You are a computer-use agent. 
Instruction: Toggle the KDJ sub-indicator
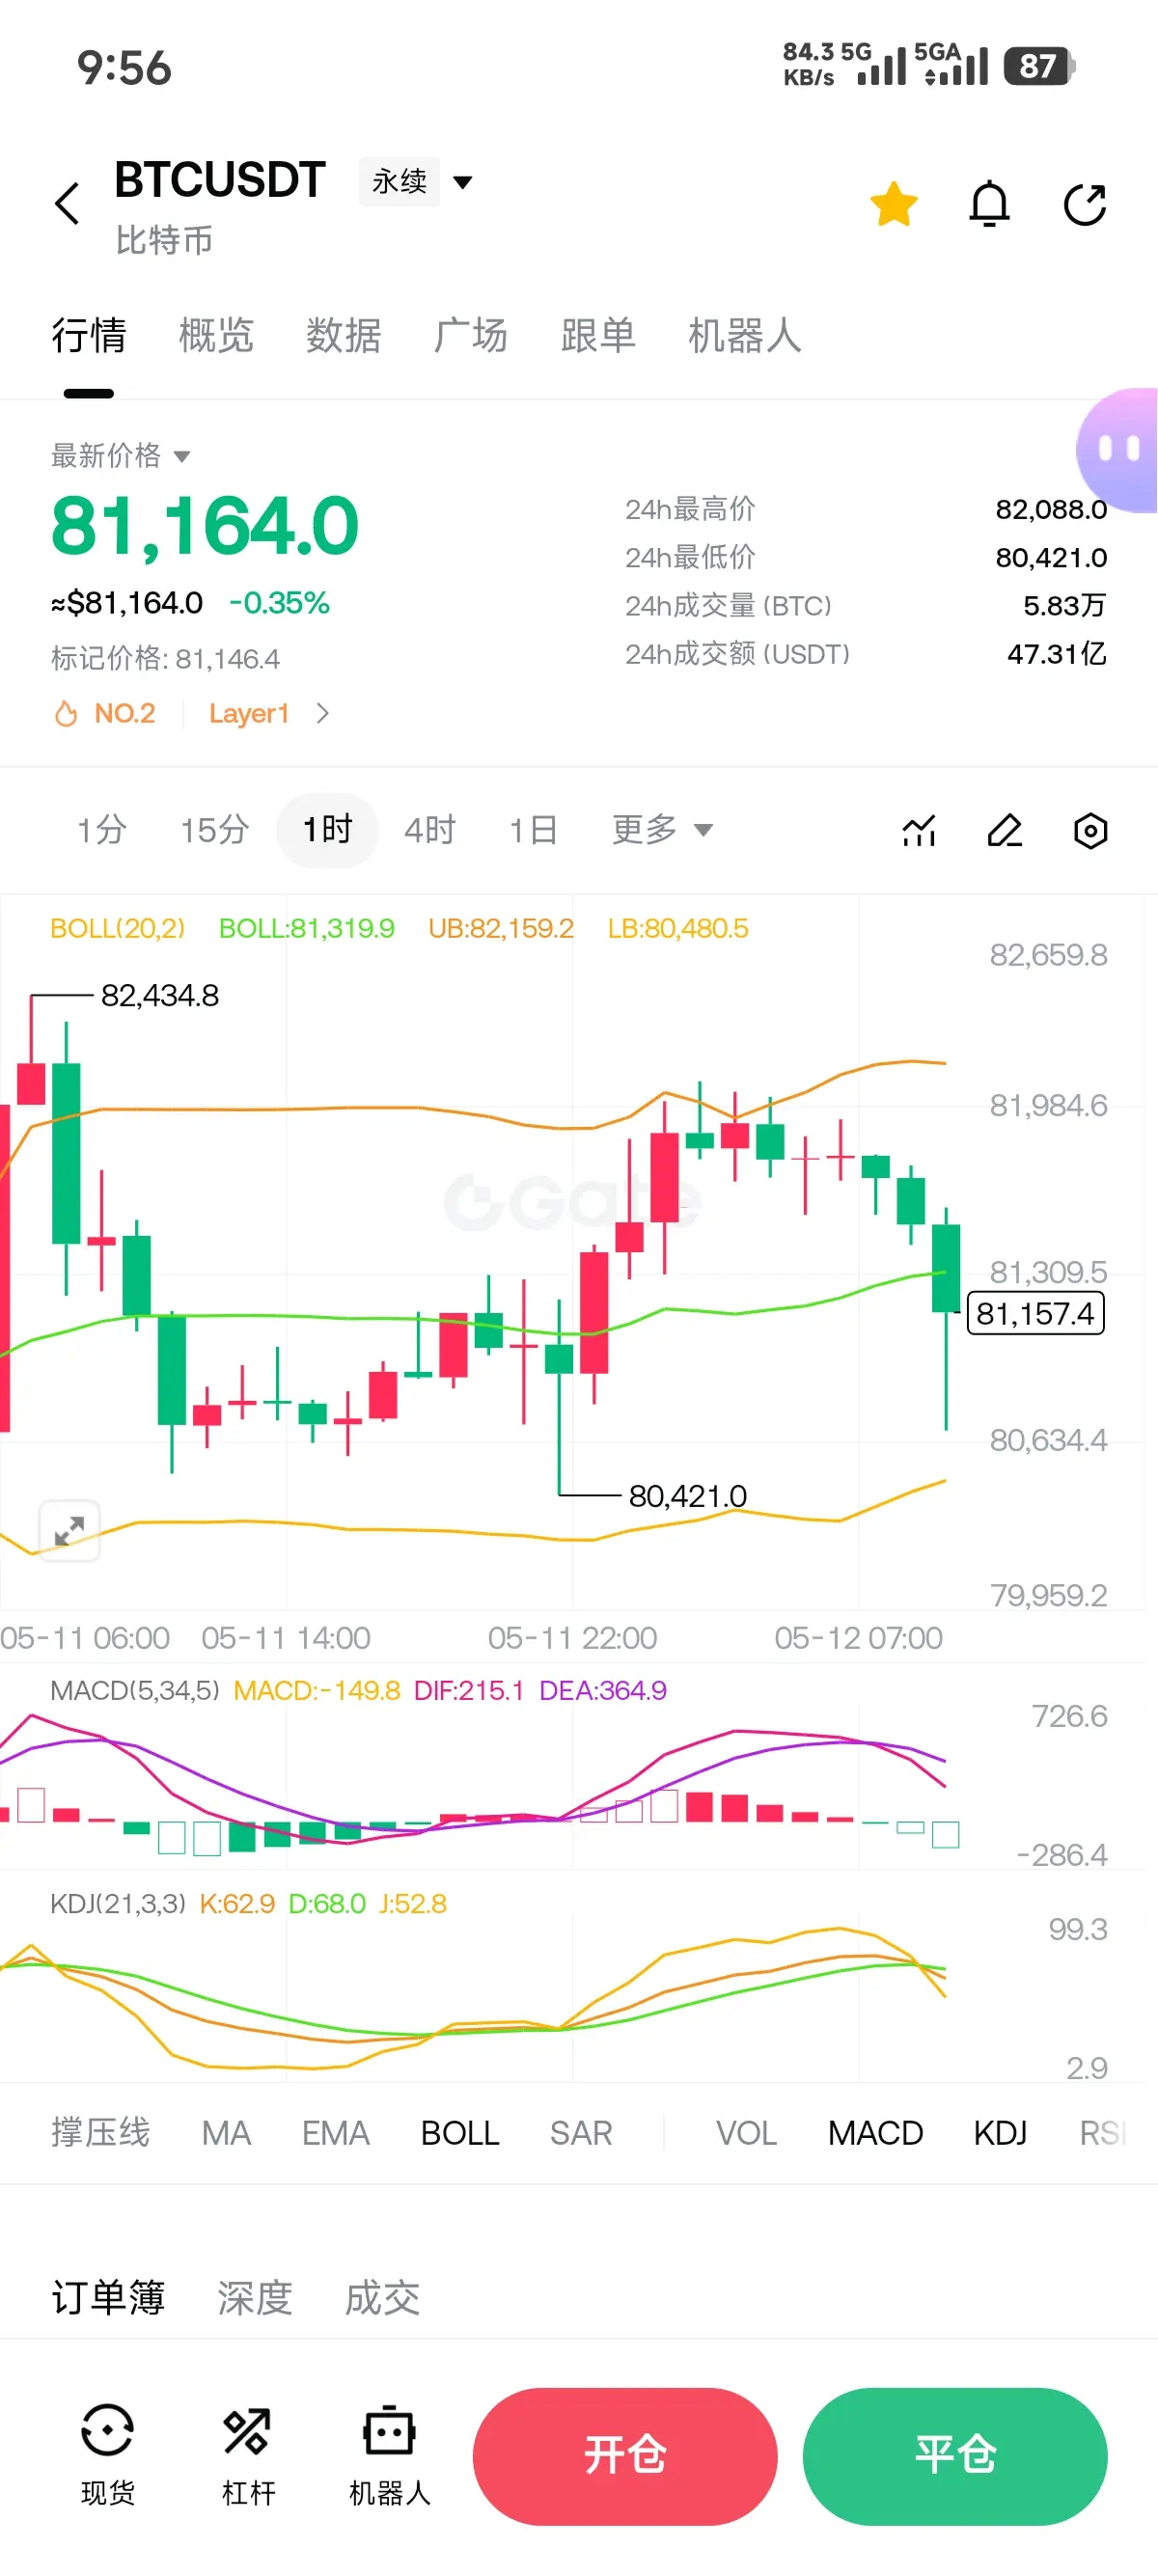pyautogui.click(x=1000, y=2132)
